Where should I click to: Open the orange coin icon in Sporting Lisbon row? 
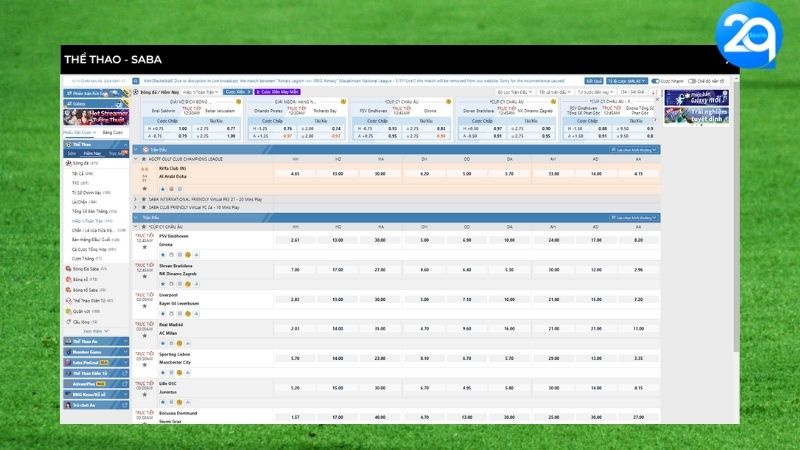click(x=180, y=373)
